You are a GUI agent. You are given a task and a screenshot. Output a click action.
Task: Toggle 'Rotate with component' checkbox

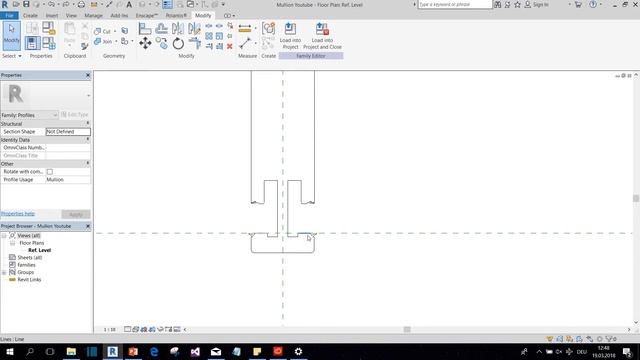[50, 172]
